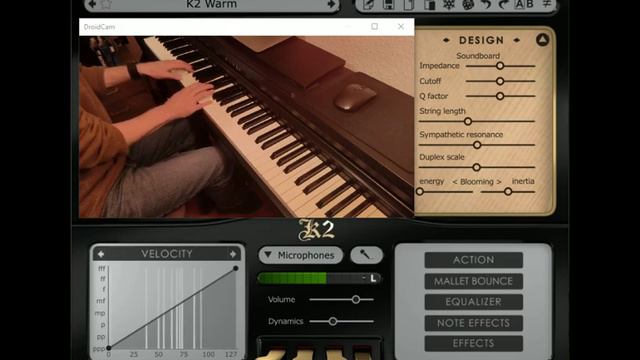Adjust the Duplex scale slider
640x360 pixels.
click(476, 167)
